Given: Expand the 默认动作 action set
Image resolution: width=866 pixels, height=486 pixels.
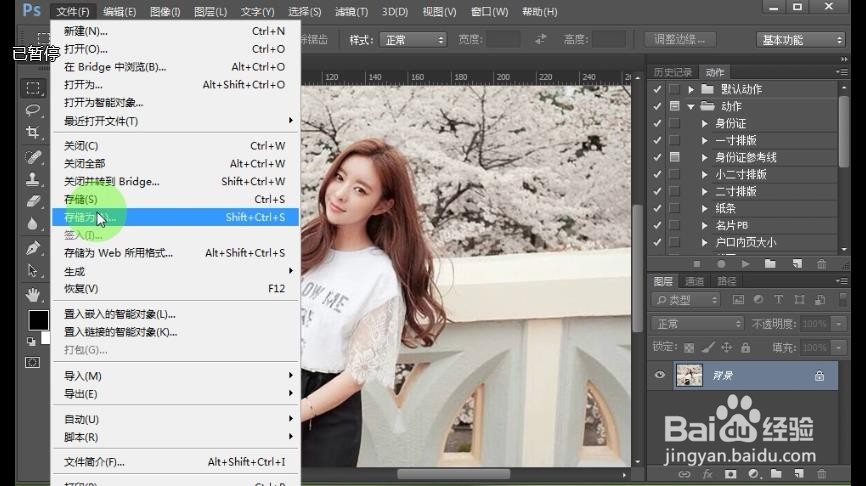Looking at the screenshot, I should pyautogui.click(x=691, y=89).
